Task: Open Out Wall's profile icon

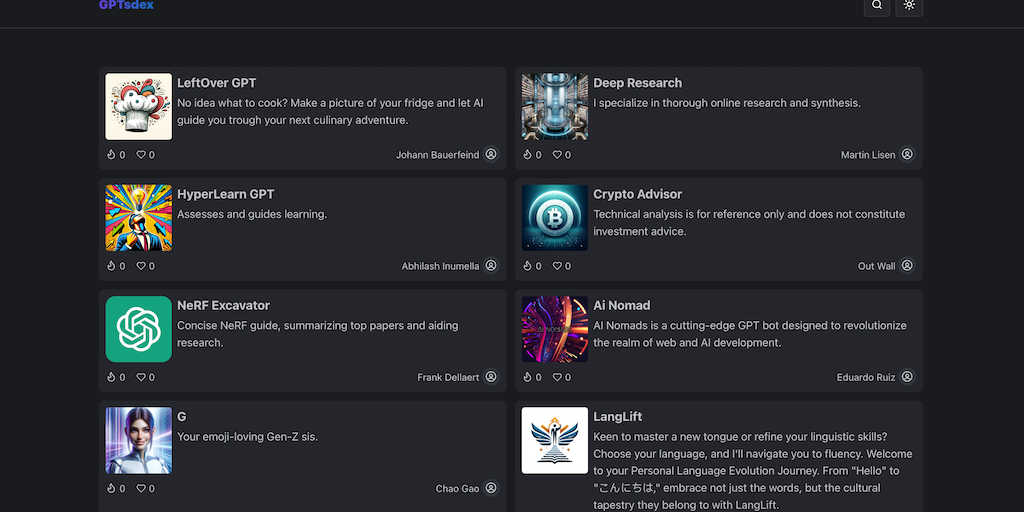Action: [x=907, y=265]
